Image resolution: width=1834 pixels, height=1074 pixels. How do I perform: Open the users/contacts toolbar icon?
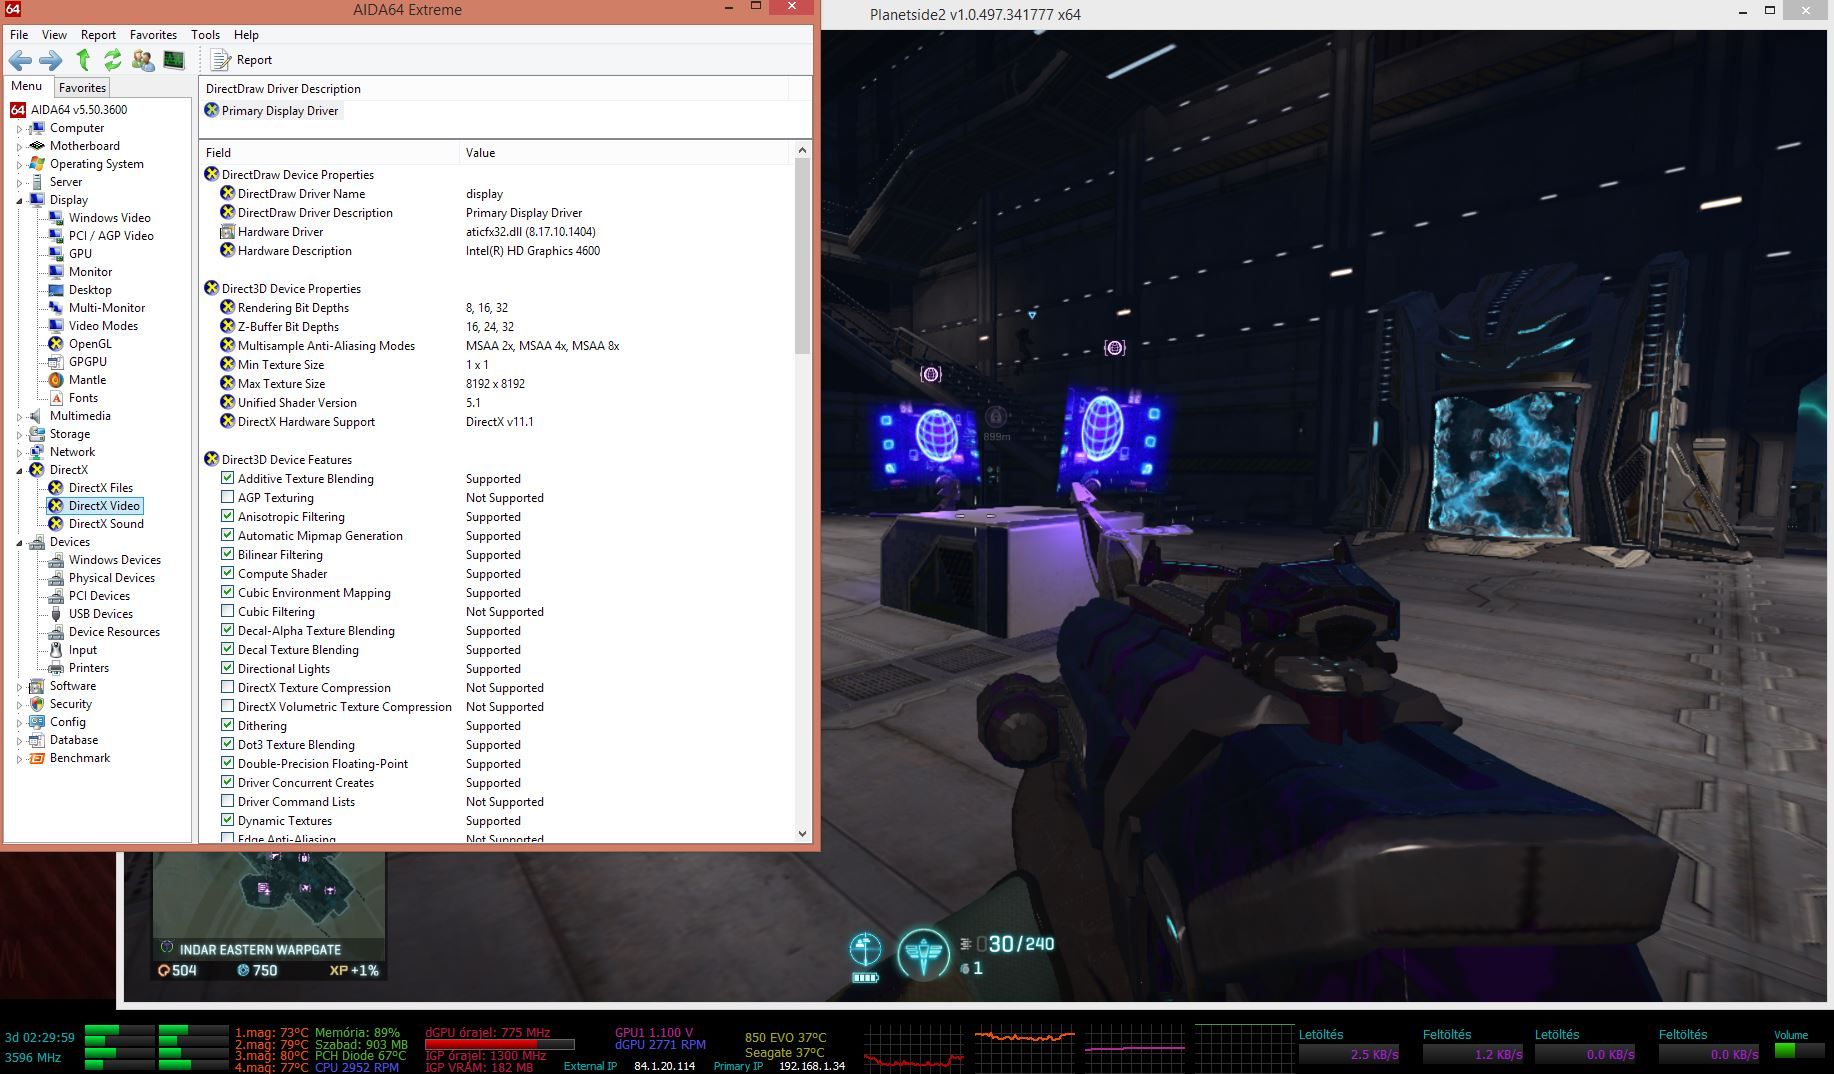coord(143,60)
